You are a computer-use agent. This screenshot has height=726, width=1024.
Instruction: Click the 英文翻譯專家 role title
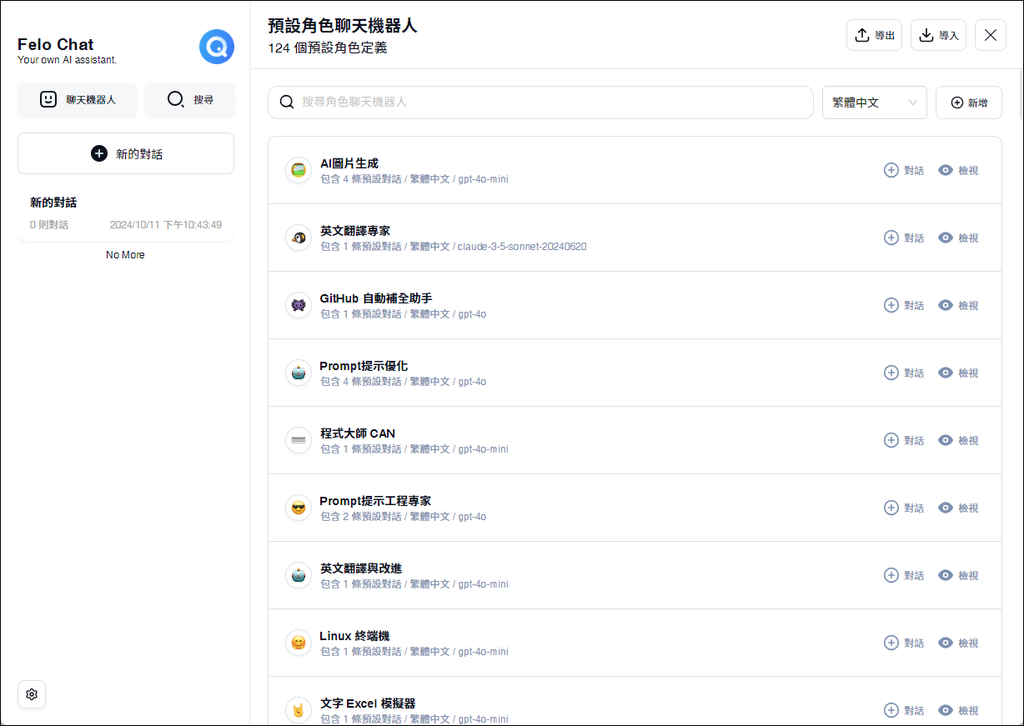(x=355, y=230)
